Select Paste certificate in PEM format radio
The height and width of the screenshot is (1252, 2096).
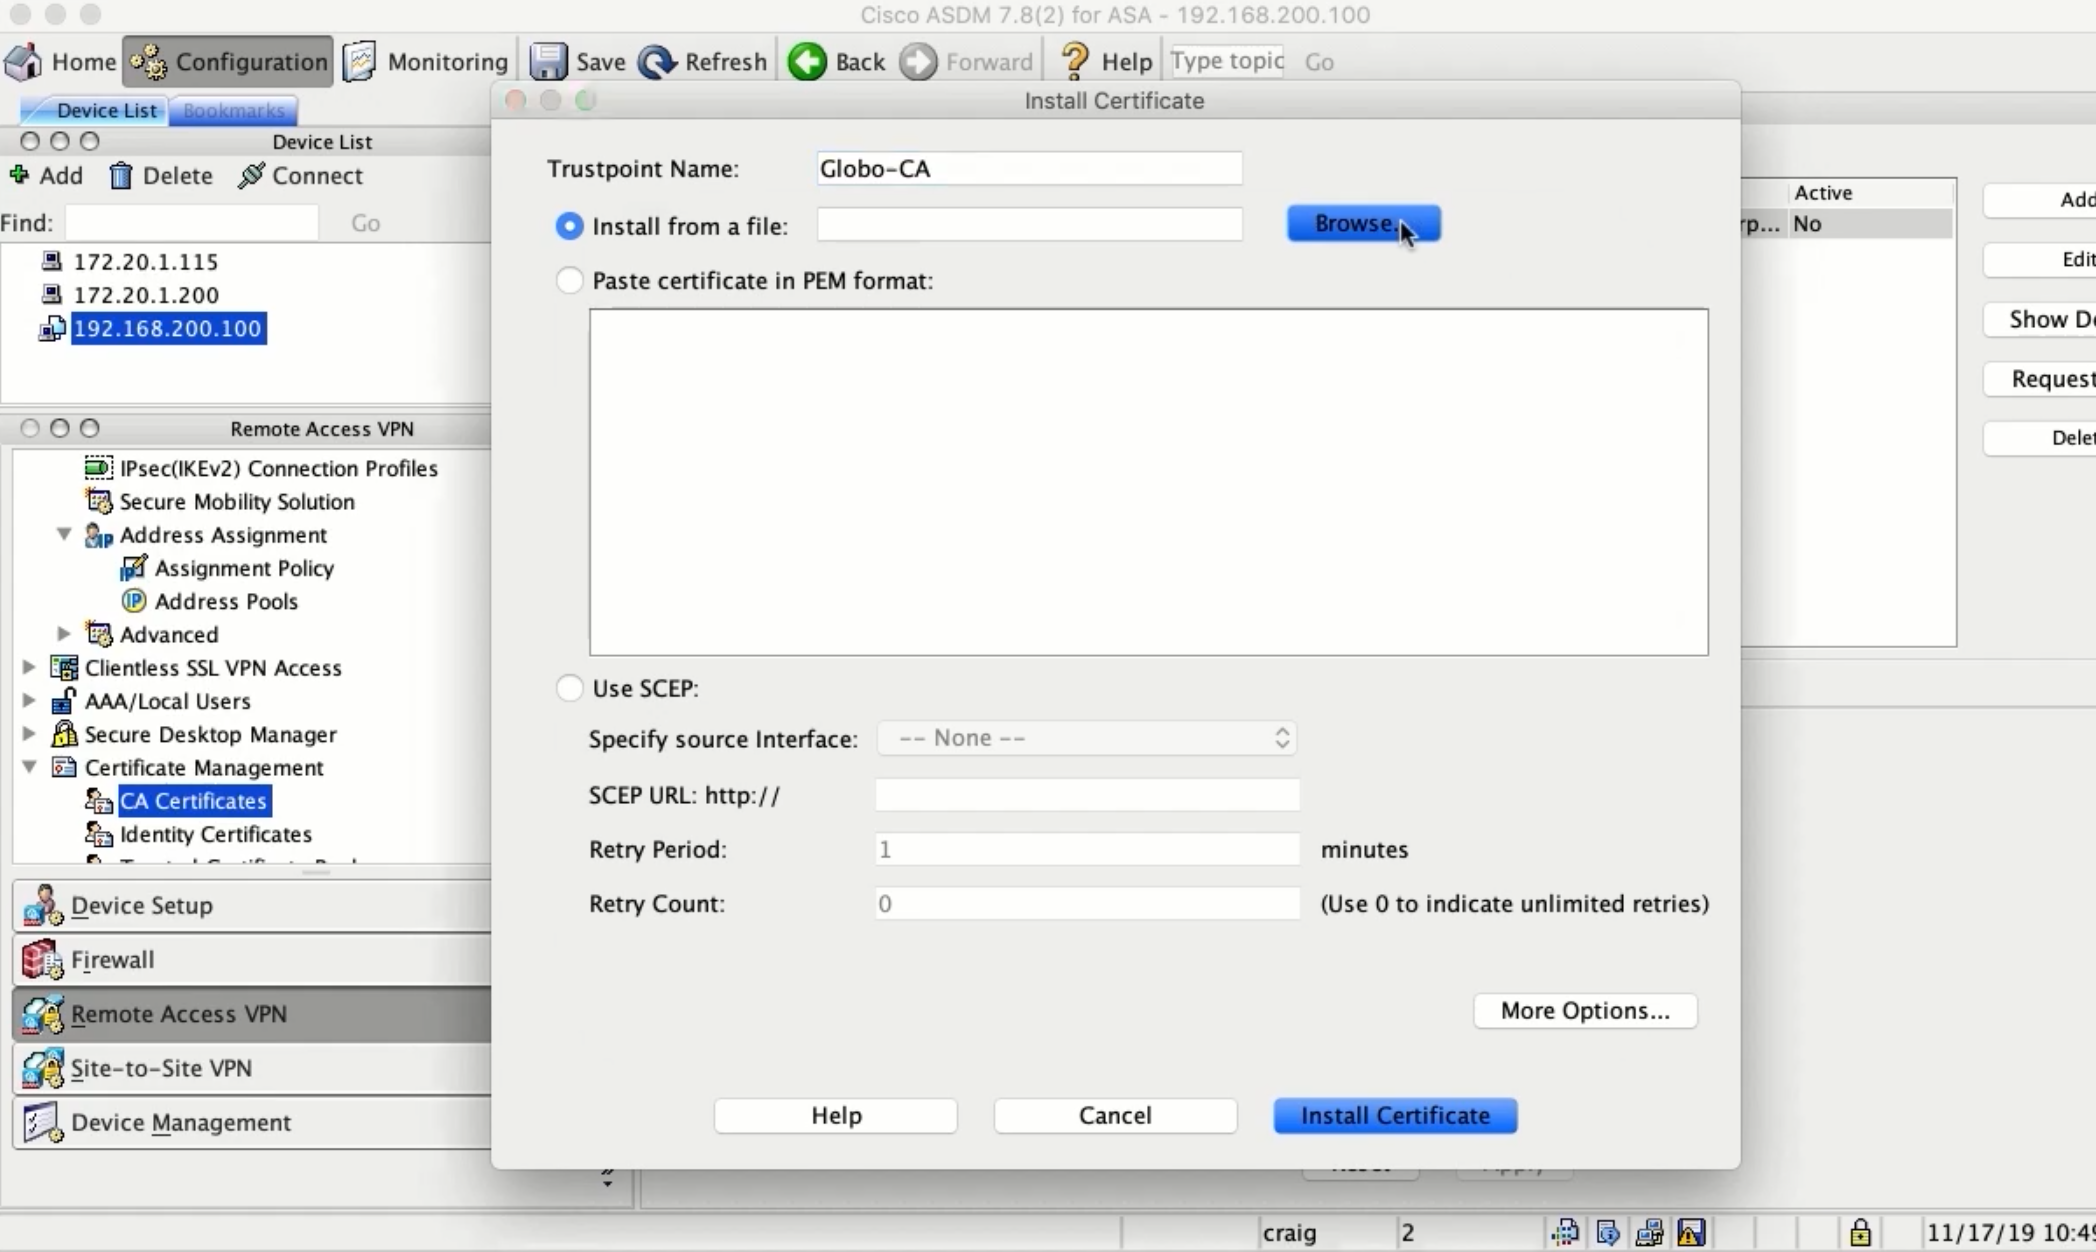pyautogui.click(x=569, y=281)
